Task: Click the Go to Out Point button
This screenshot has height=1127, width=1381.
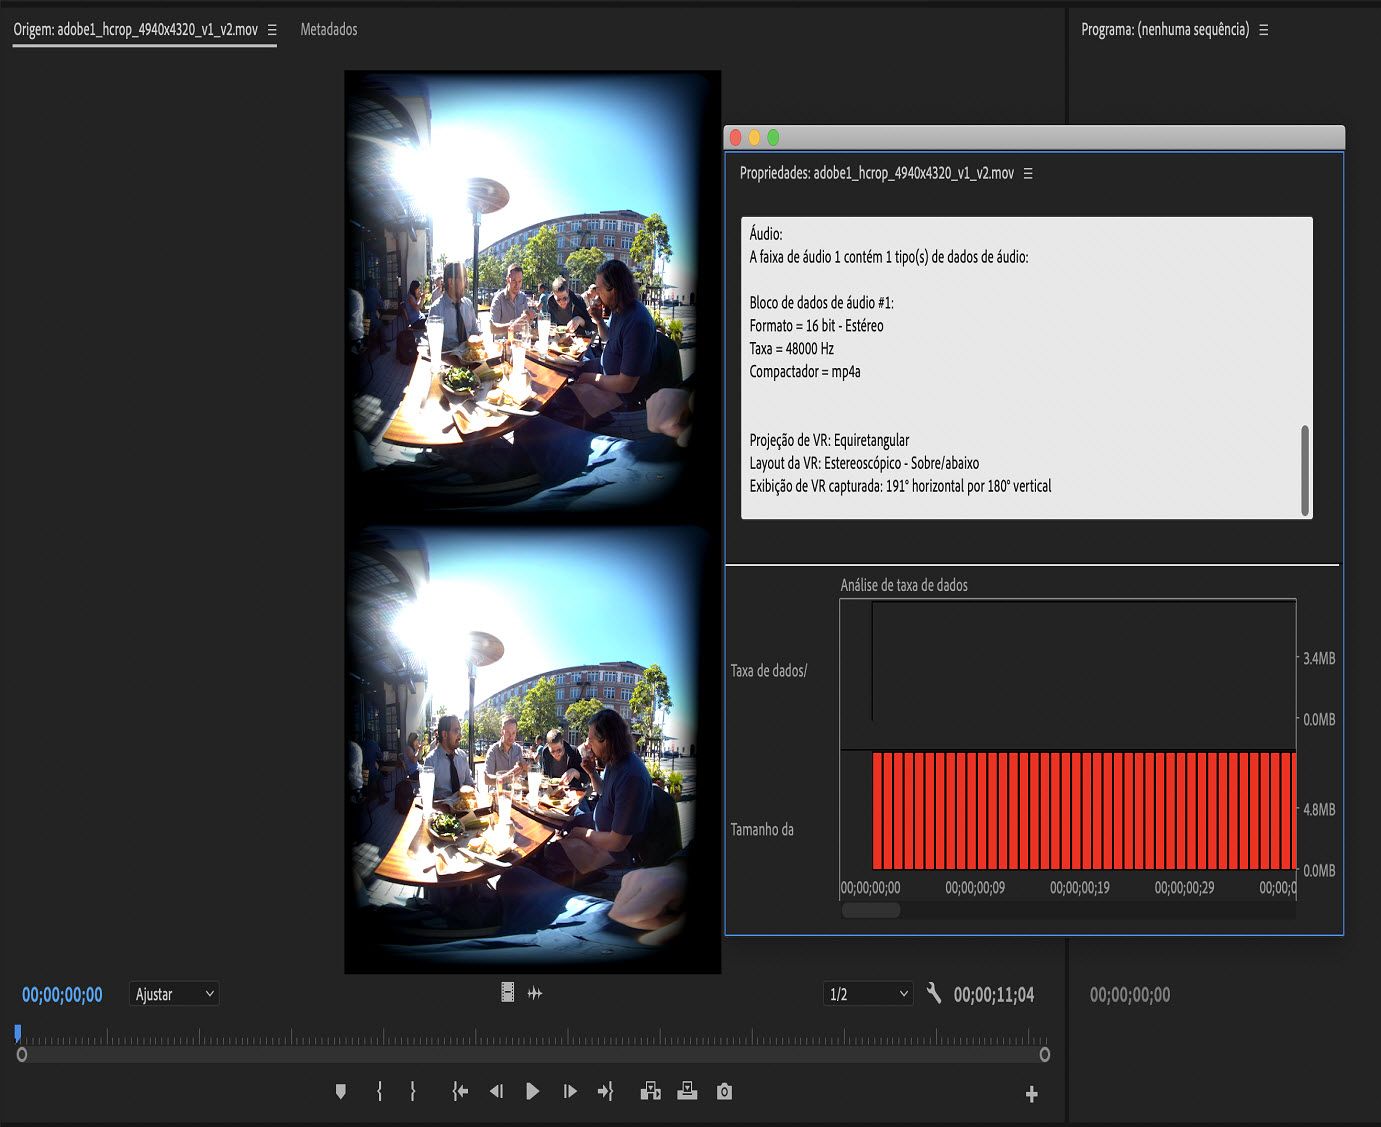Action: click(605, 1091)
